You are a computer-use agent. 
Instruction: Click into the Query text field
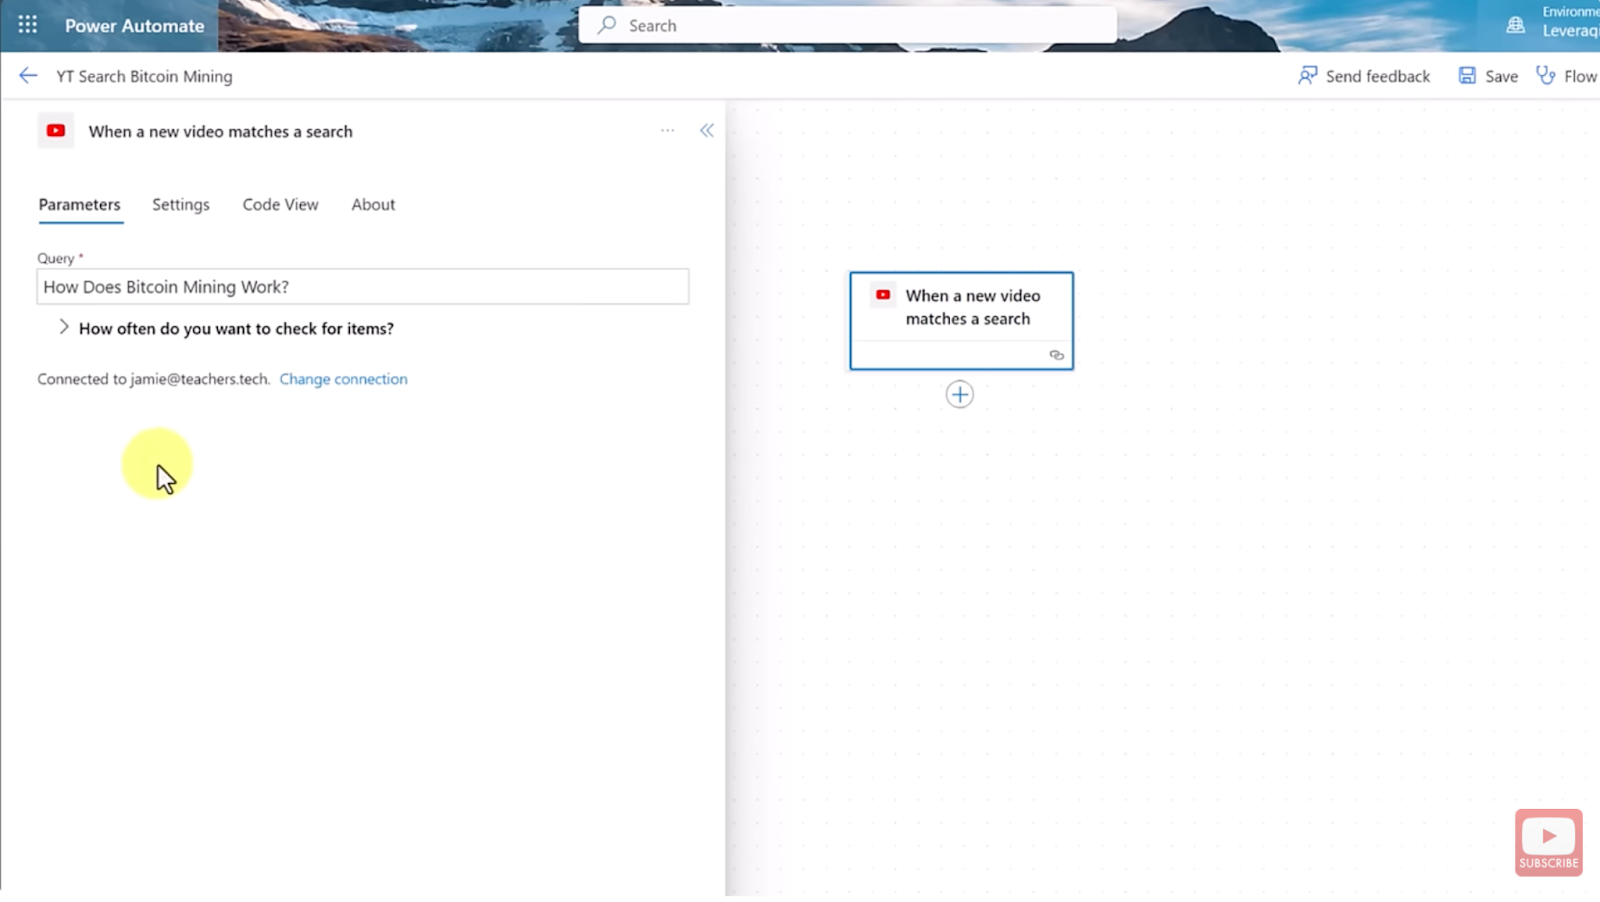[363, 287]
